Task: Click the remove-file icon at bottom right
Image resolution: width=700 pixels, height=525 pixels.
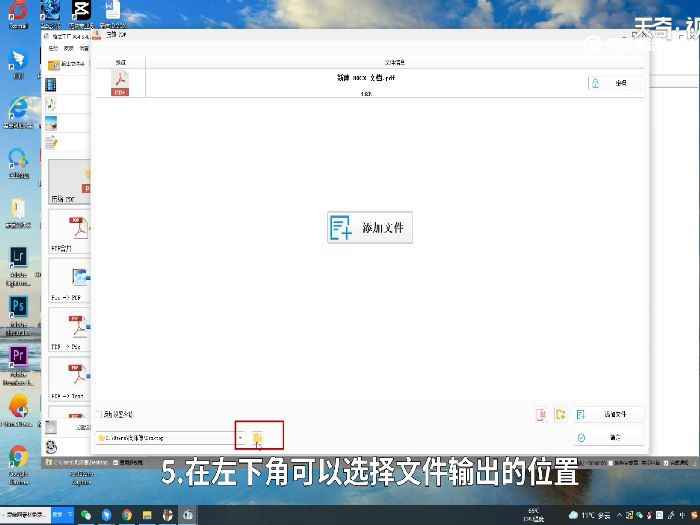Action: (541, 415)
